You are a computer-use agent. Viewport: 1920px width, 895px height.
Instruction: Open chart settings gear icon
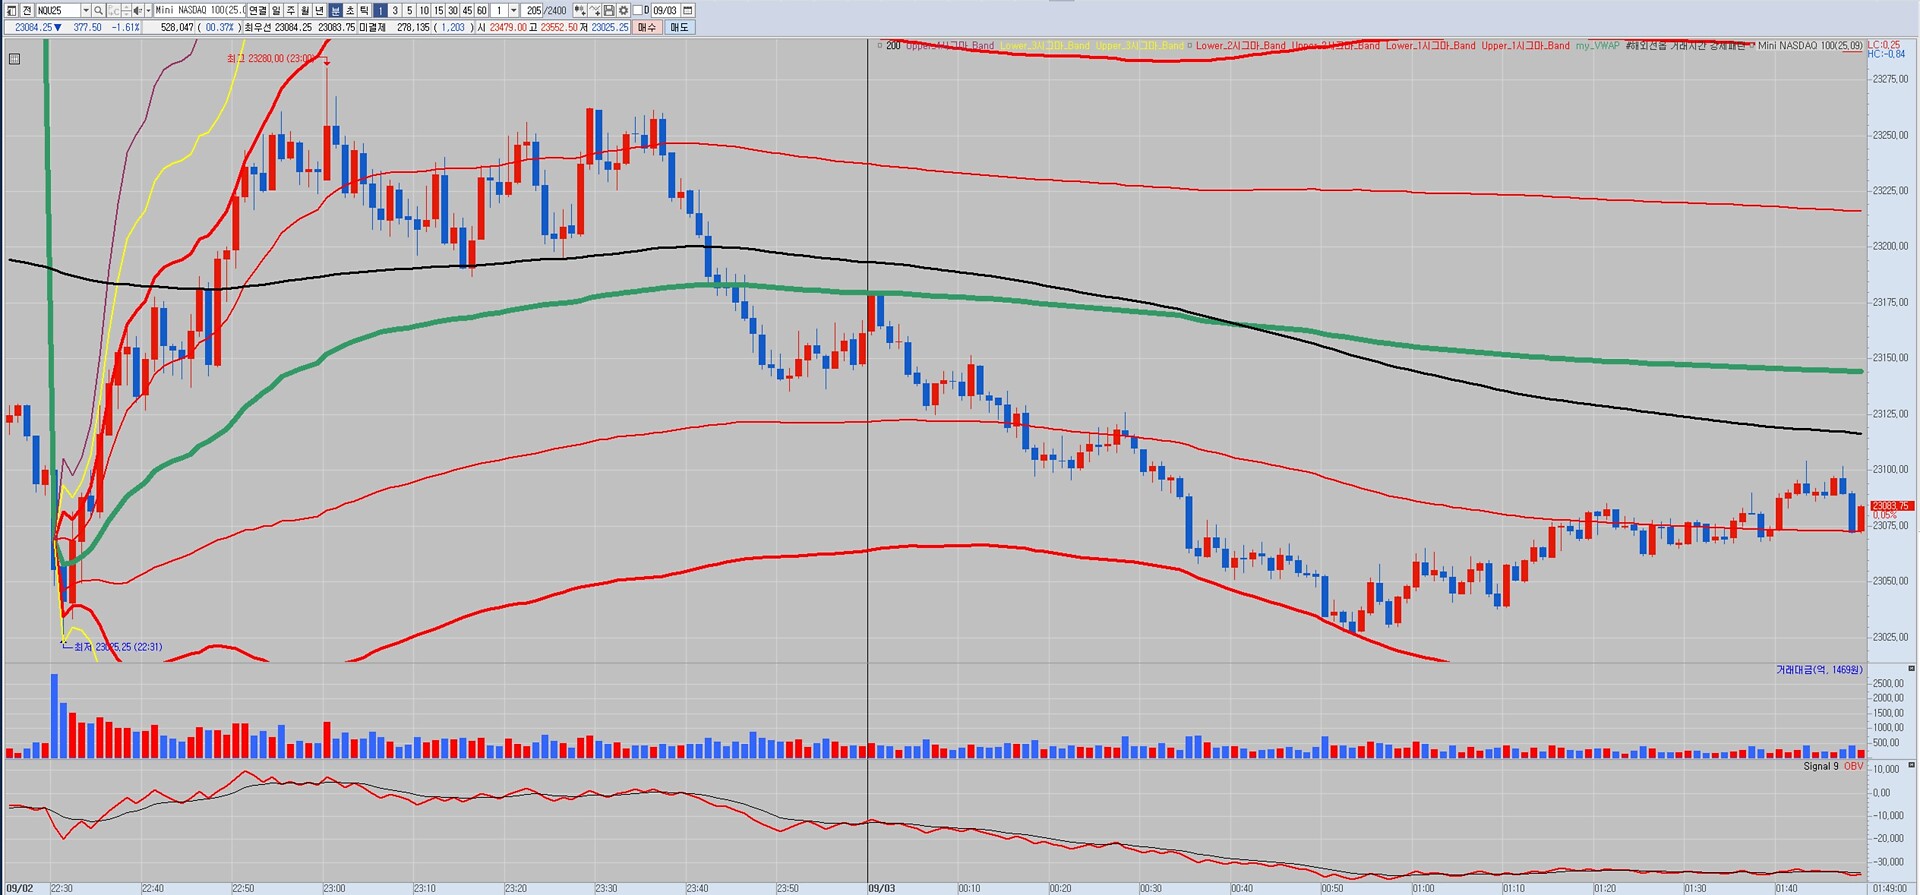[x=623, y=10]
